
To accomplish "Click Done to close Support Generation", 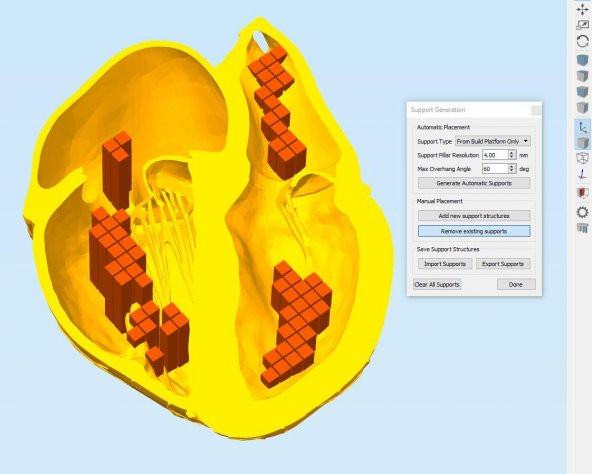I will 516,284.
